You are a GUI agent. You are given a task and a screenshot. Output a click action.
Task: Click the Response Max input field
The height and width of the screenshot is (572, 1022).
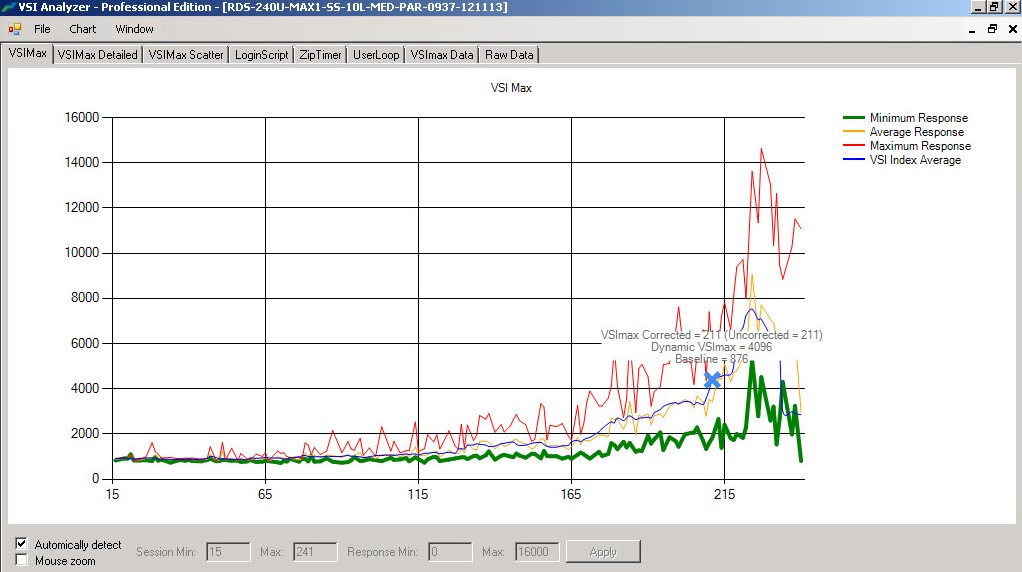tap(536, 552)
